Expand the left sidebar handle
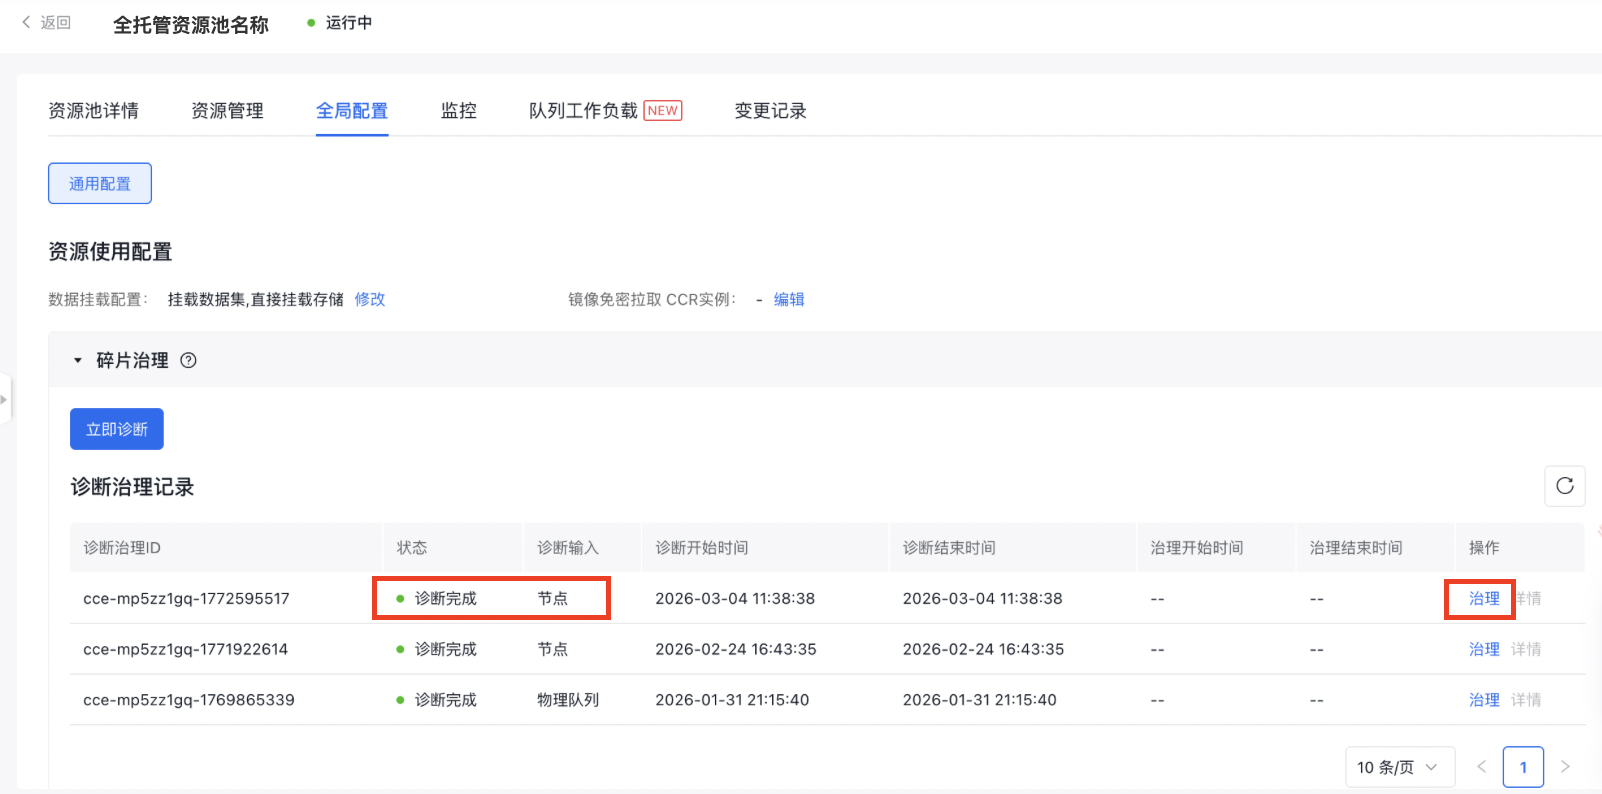Screen dimensions: 1602x794 5,399
